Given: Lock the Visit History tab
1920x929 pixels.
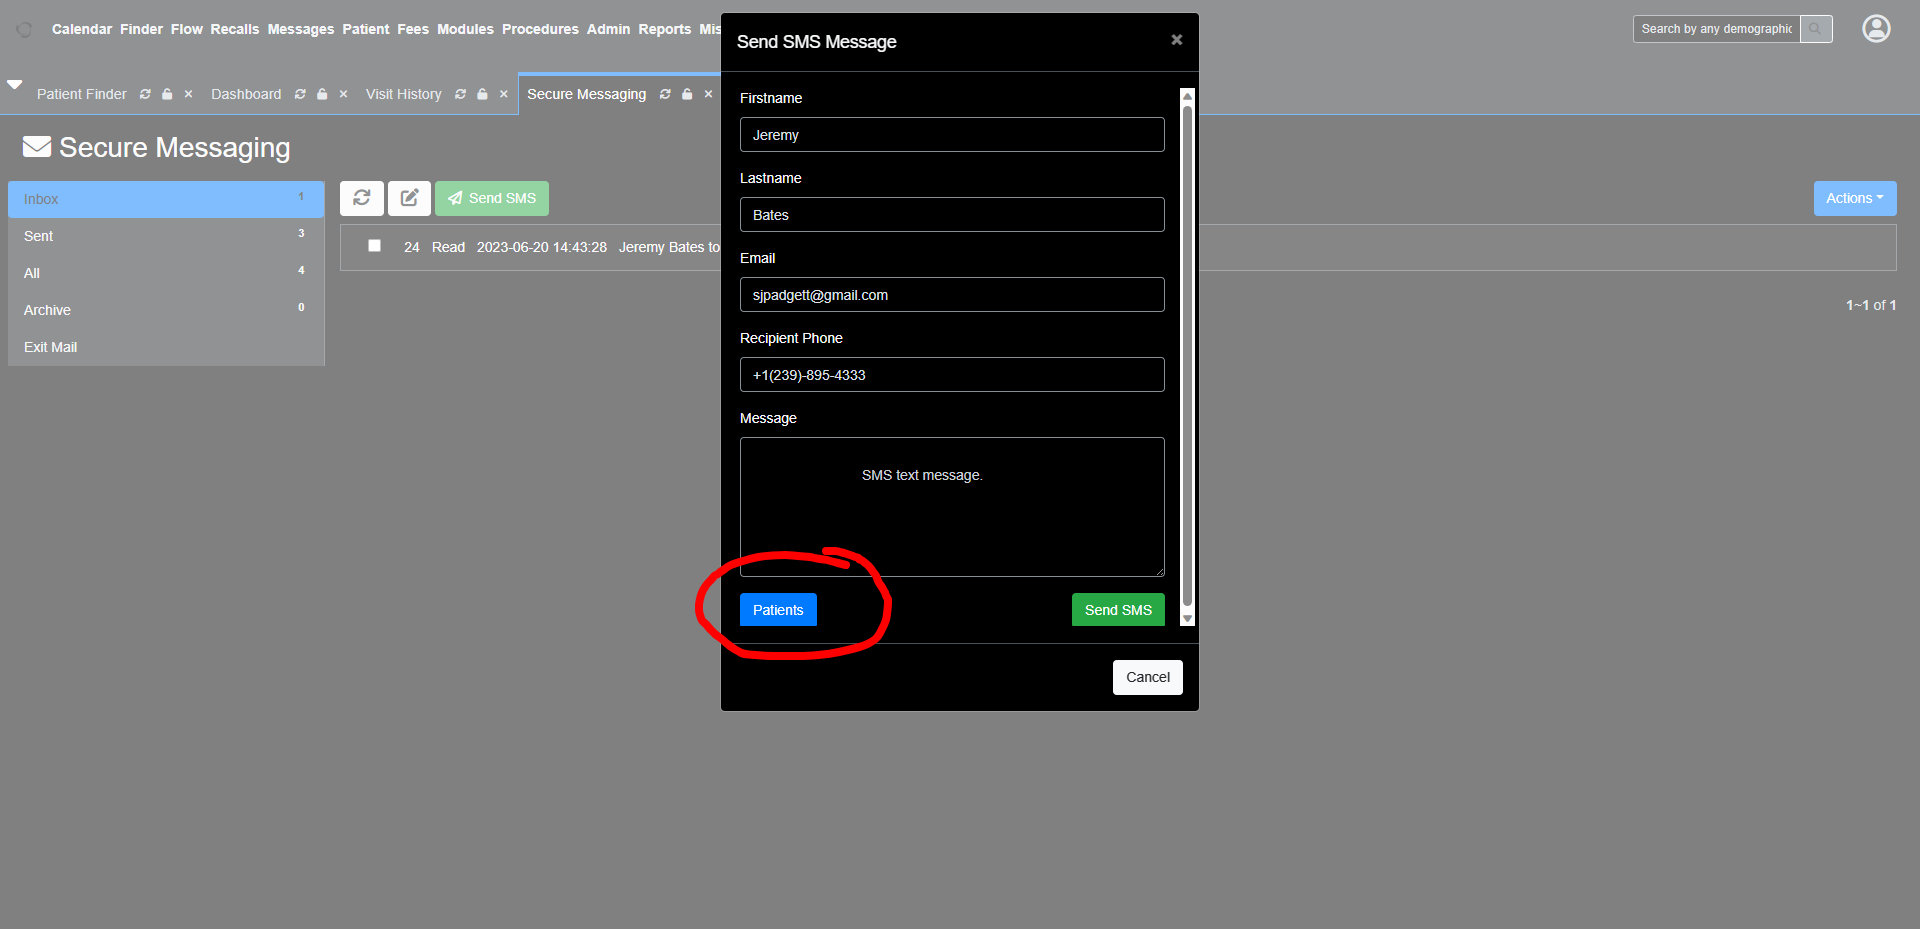Looking at the screenshot, I should (x=482, y=94).
